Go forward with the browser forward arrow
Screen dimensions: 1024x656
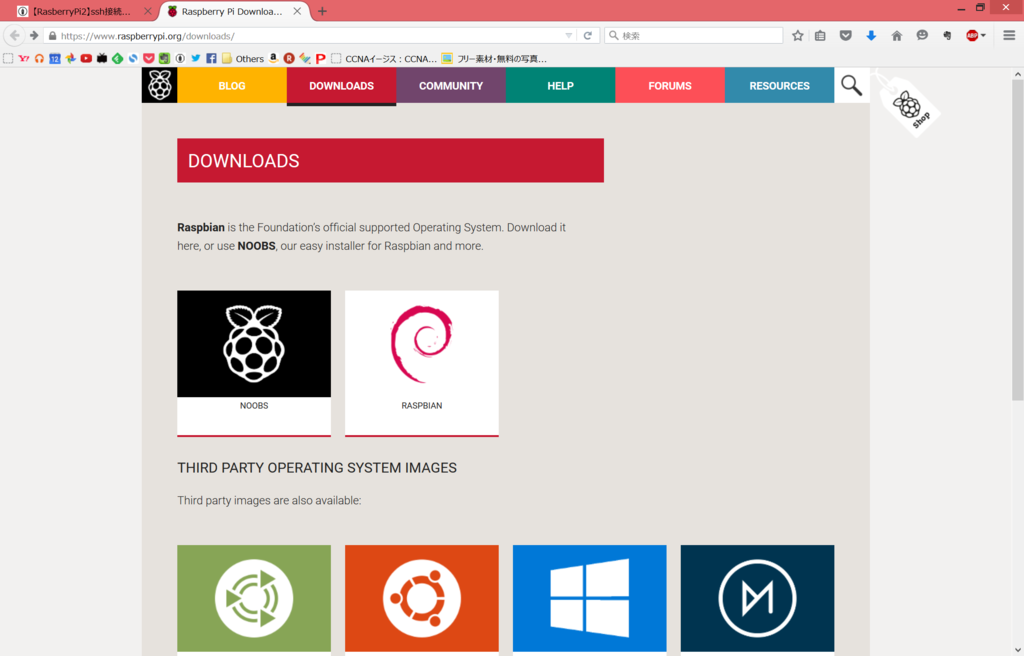[34, 35]
